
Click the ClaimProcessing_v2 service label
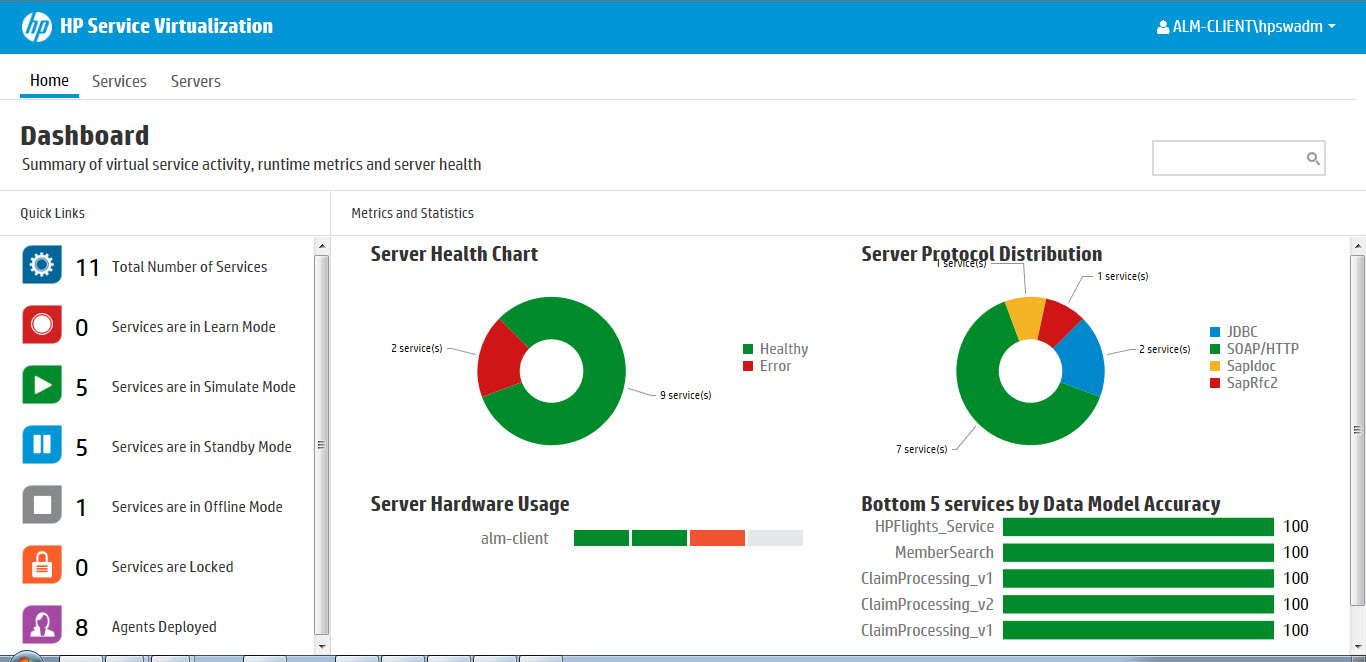928,605
